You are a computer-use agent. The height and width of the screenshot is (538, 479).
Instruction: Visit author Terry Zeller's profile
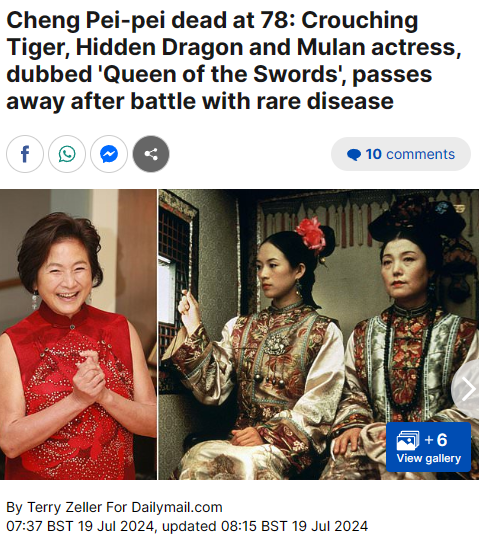tap(65, 507)
